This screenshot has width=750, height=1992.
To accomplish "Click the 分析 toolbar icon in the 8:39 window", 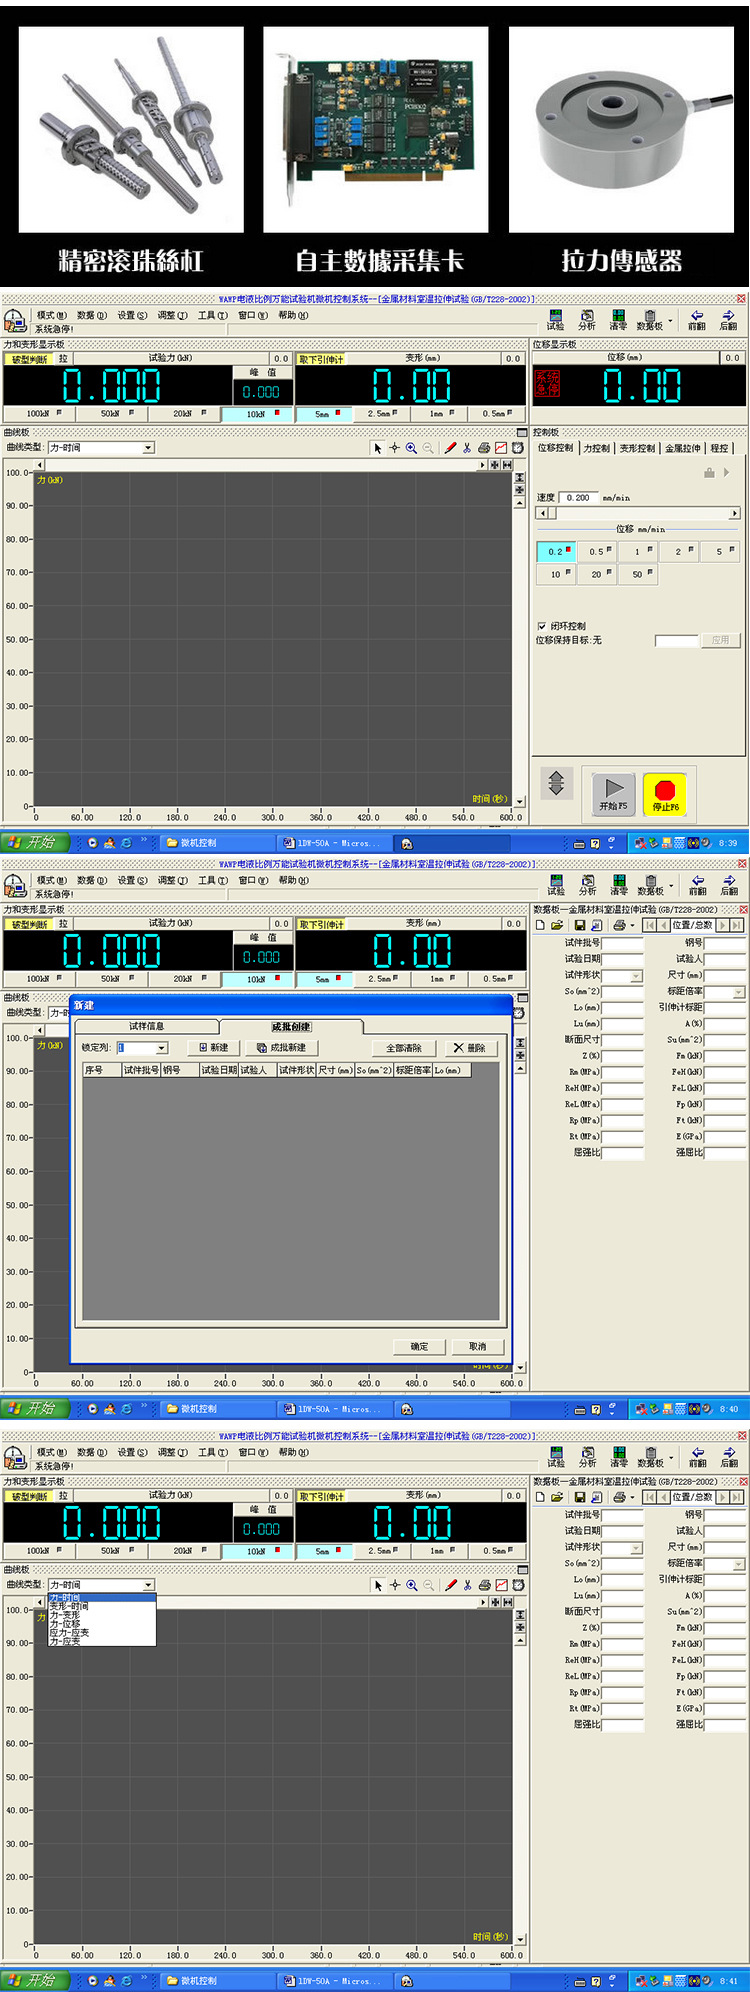I will [x=587, y=320].
